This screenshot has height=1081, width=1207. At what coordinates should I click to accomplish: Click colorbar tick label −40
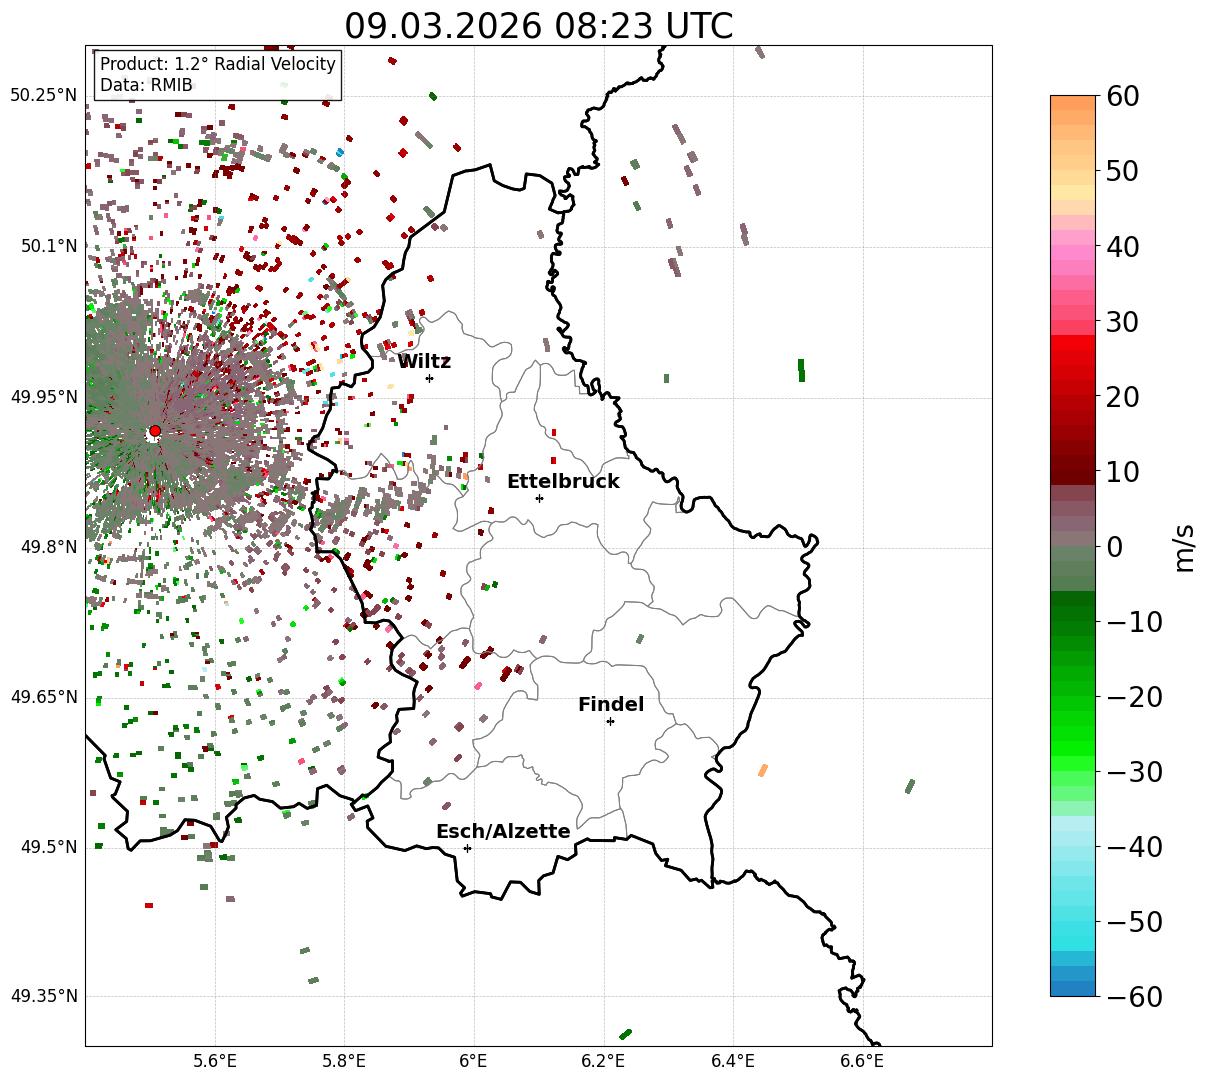point(1134,847)
